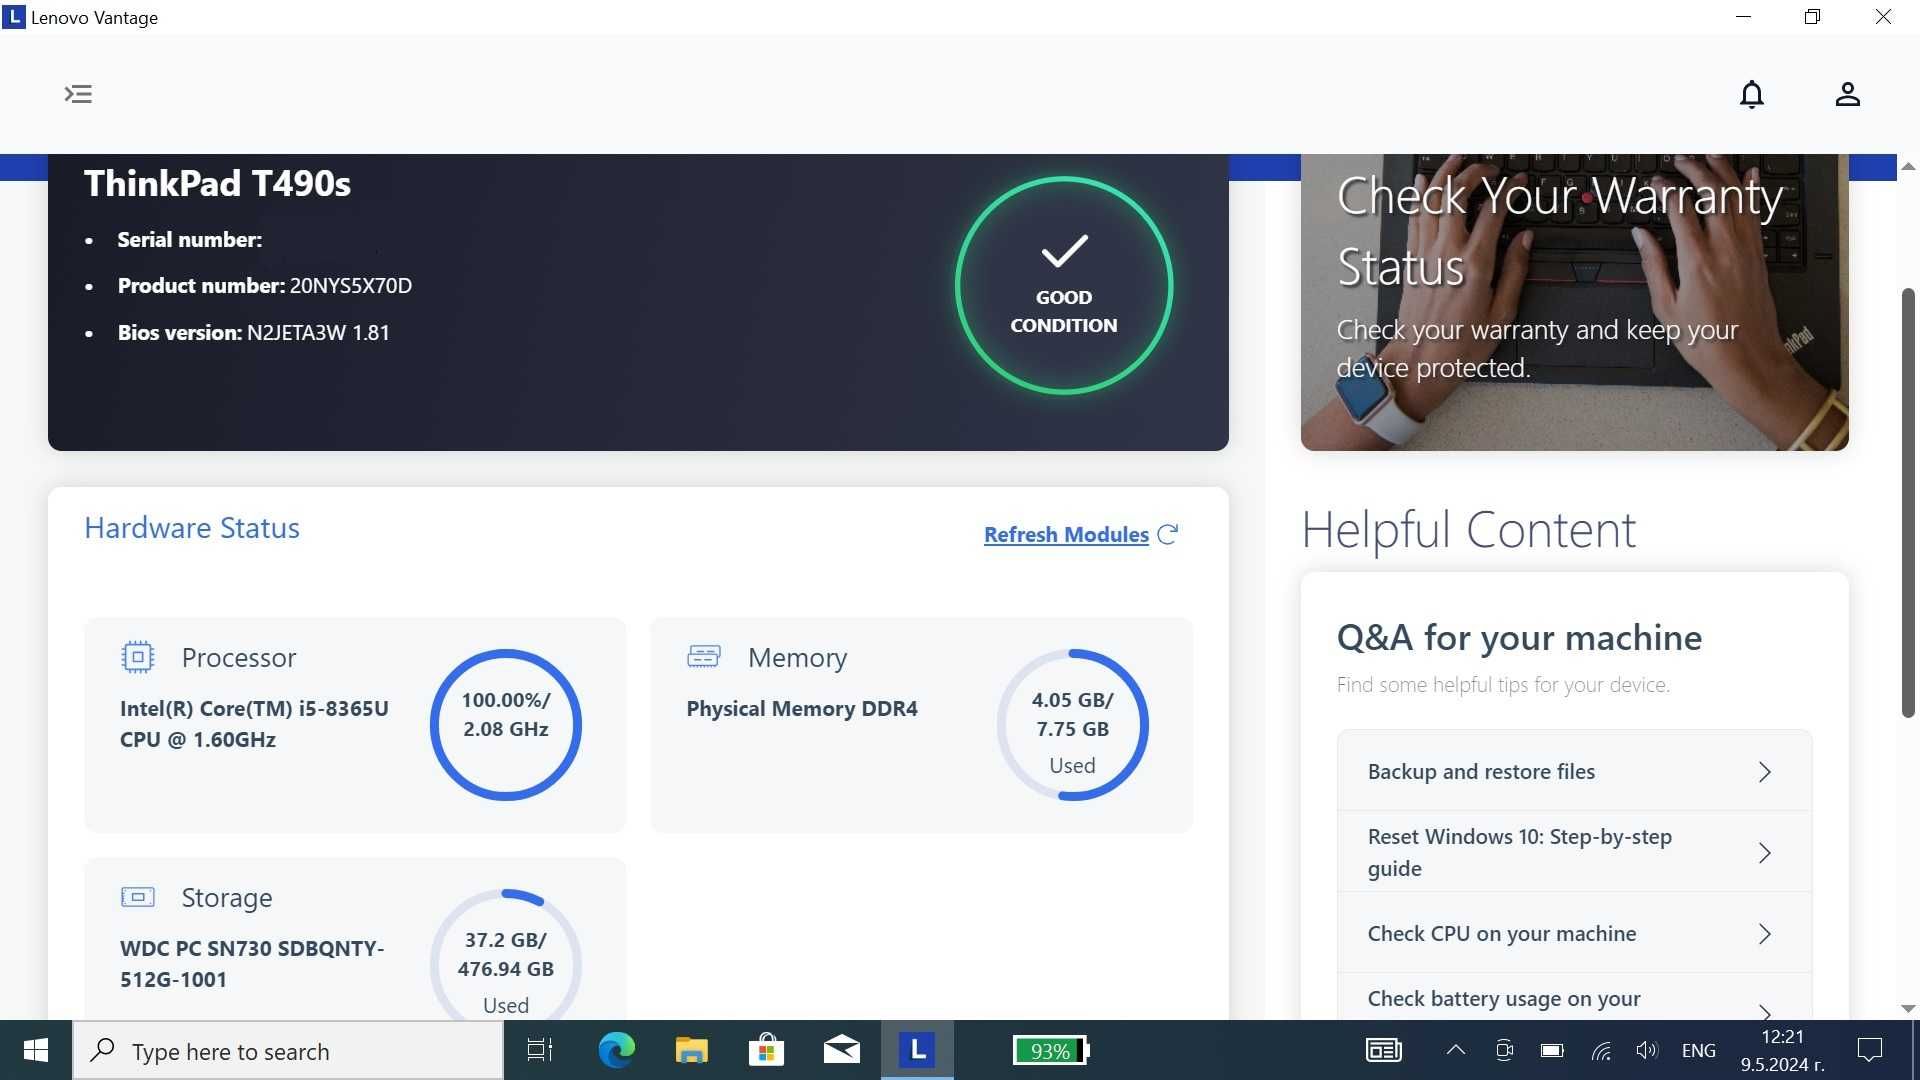This screenshot has height=1080, width=1920.
Task: Click the 93% battery gauge in taskbar
Action: pos(1050,1051)
